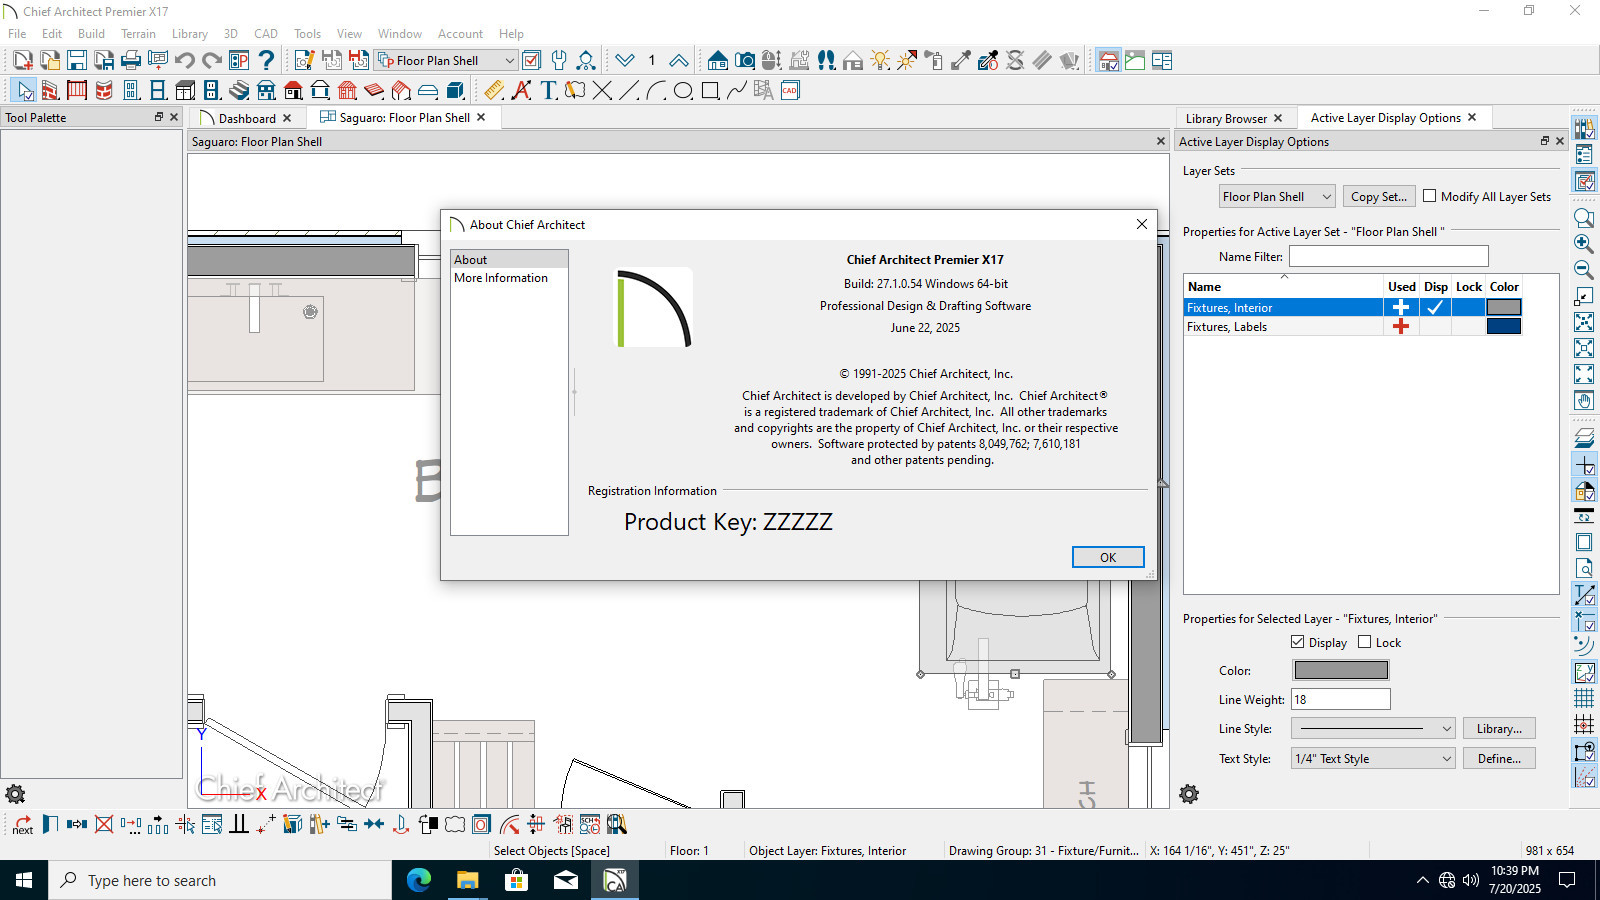Select the Circle drawing tool
Screen dimensions: 1600x900
[683, 90]
